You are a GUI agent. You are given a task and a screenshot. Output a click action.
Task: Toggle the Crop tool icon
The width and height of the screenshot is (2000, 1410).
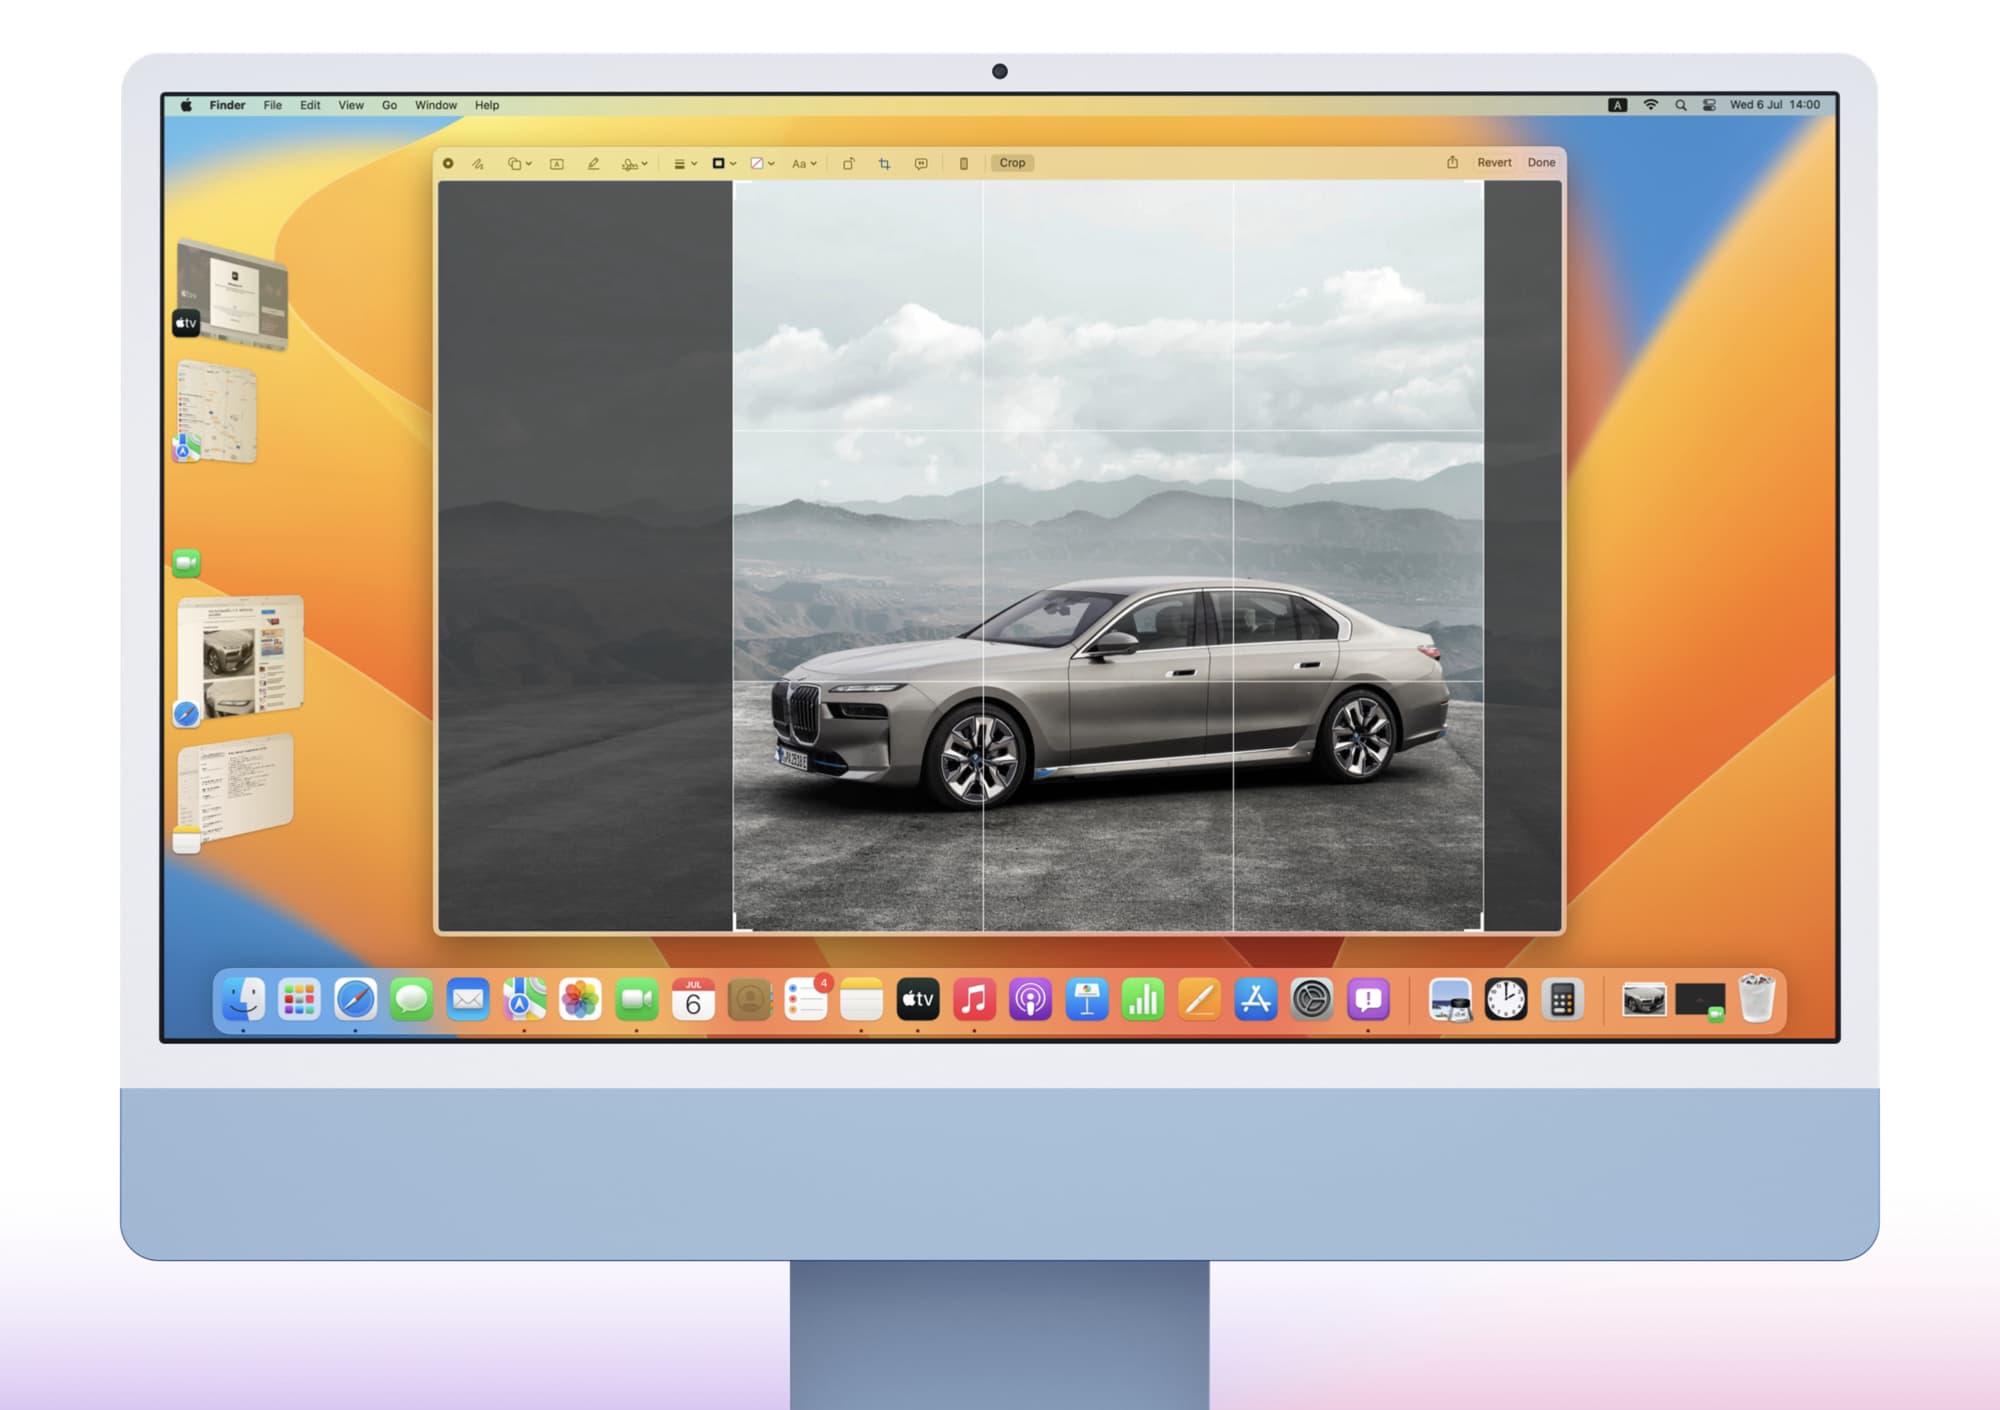884,163
